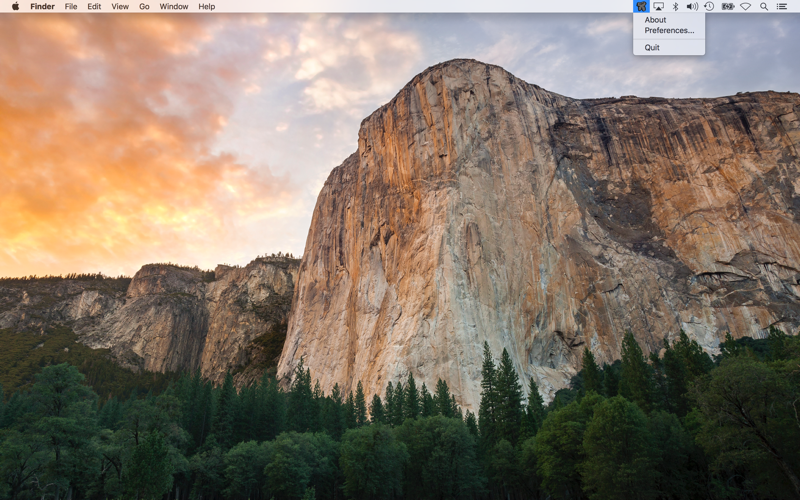Open the Apple menu

(15, 6)
